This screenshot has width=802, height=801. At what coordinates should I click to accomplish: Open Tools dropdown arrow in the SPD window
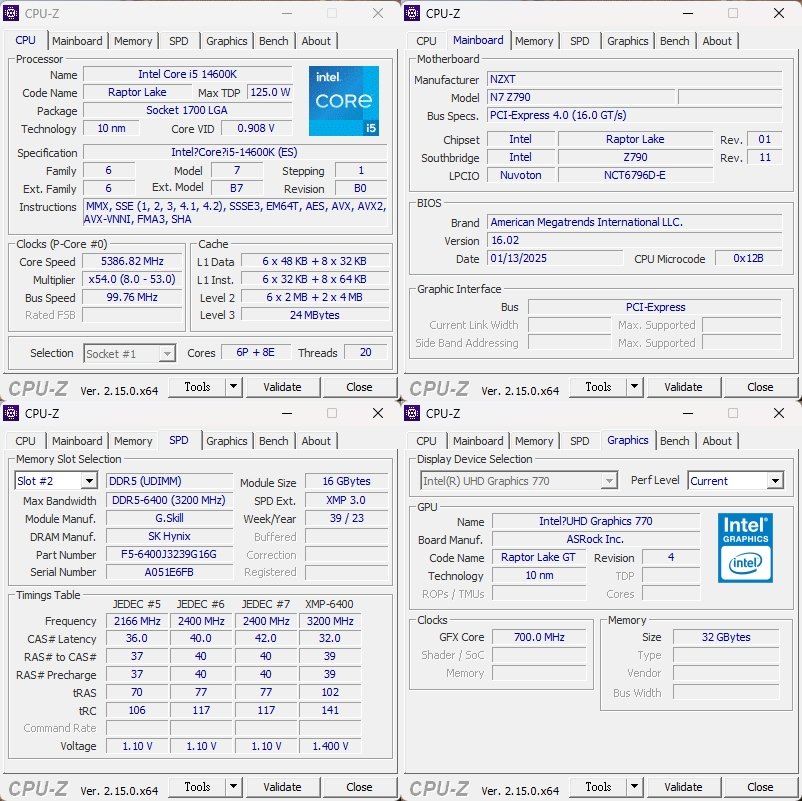coord(233,787)
